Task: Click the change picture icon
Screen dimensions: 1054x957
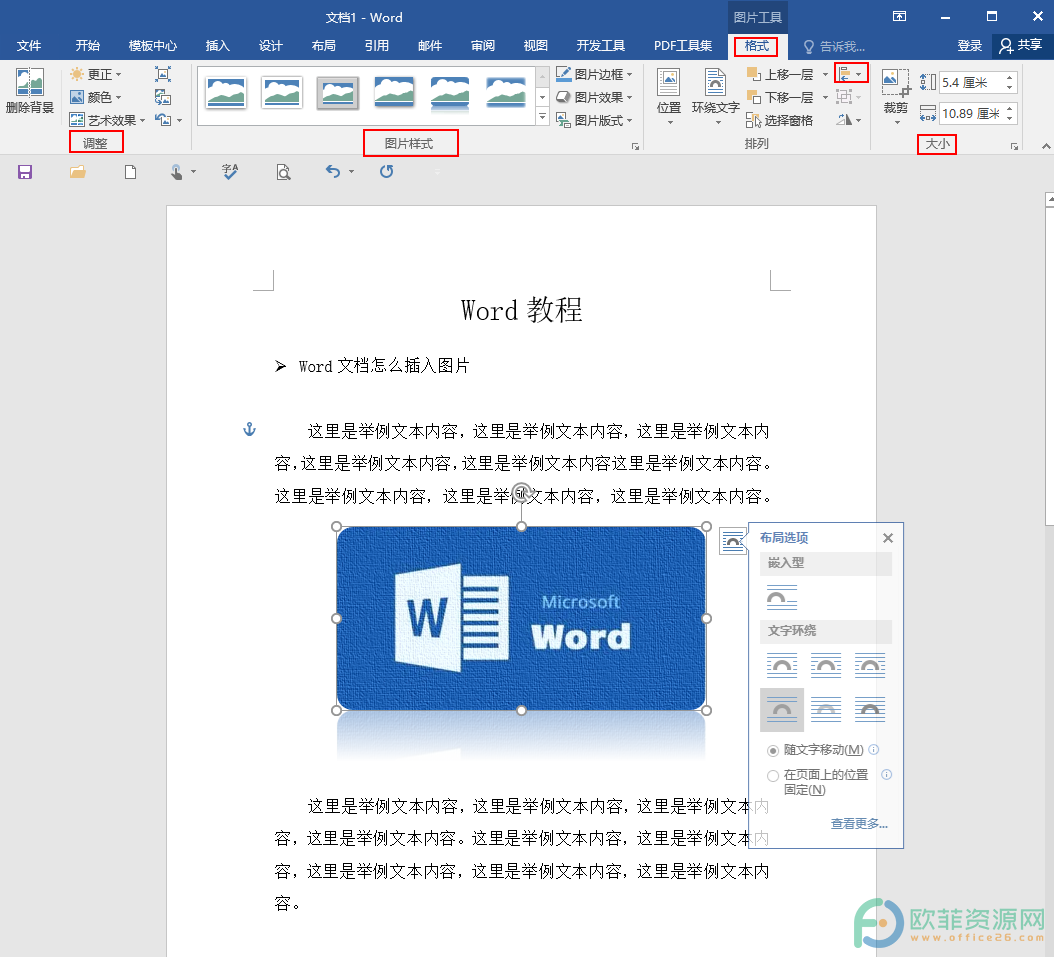Action: coord(163,97)
